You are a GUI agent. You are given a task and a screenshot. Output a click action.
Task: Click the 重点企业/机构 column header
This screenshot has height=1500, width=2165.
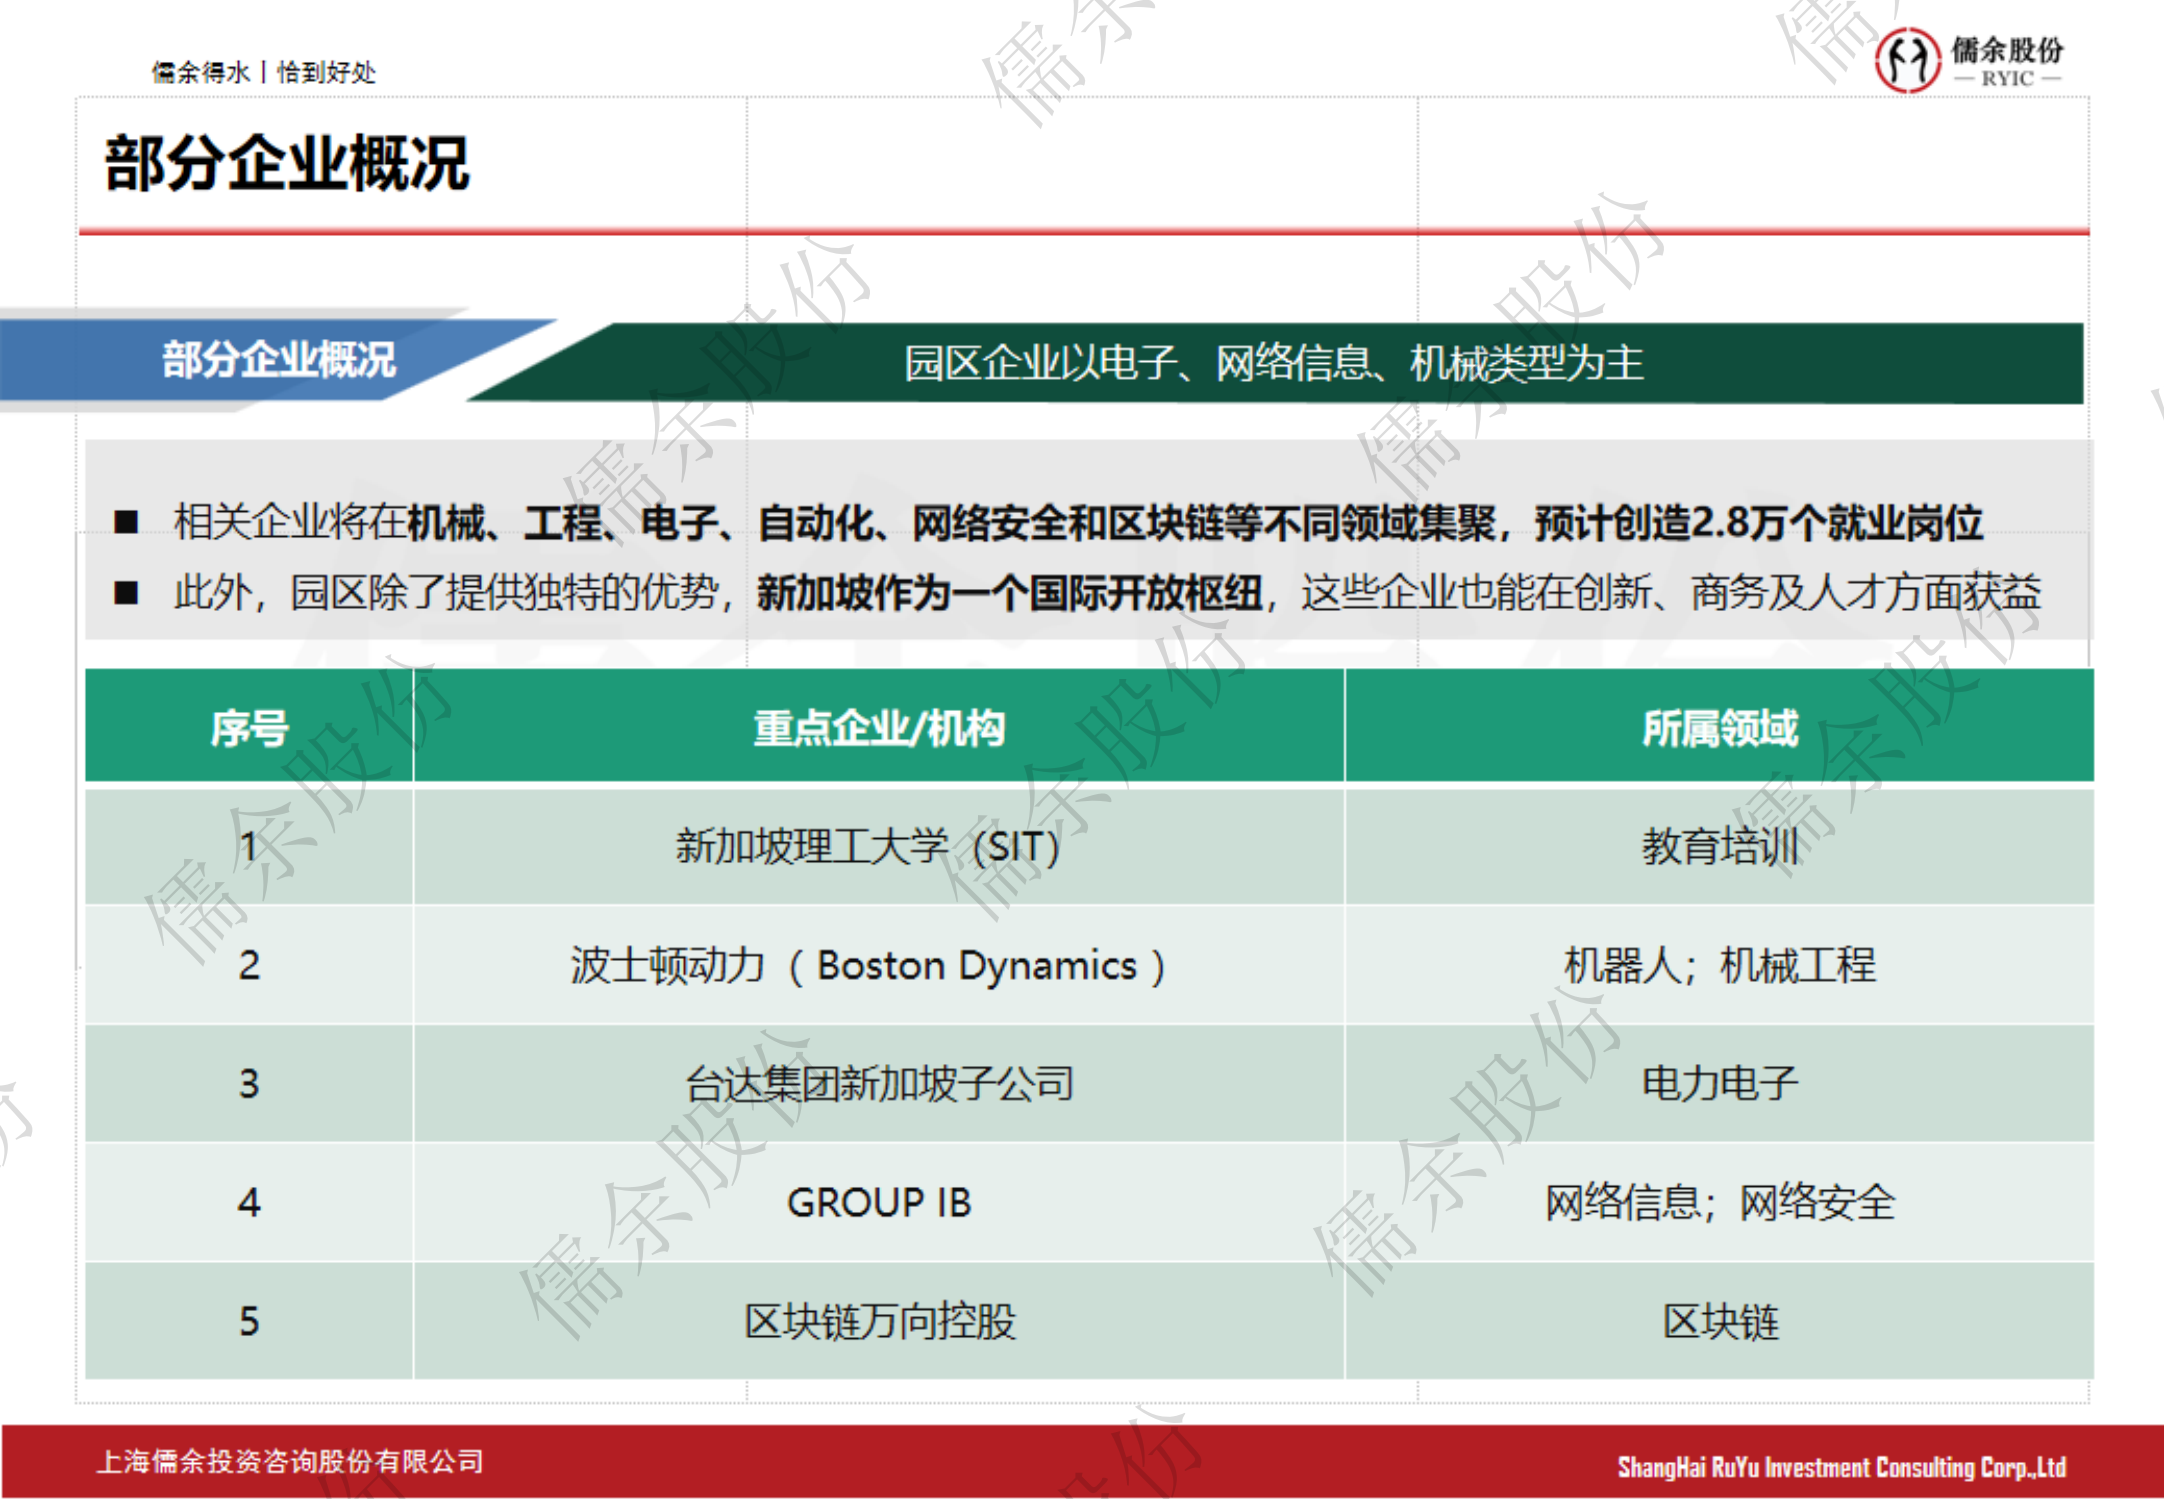click(878, 727)
